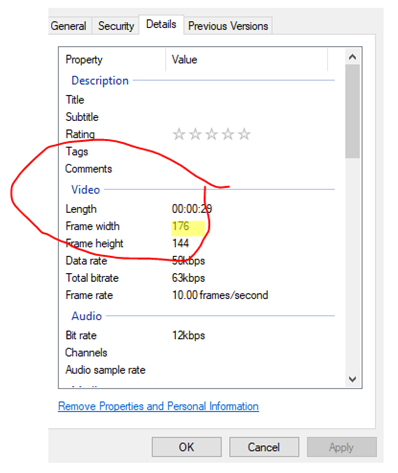Click the scroll up arrow
Screen dimensions: 398x473
click(352, 57)
